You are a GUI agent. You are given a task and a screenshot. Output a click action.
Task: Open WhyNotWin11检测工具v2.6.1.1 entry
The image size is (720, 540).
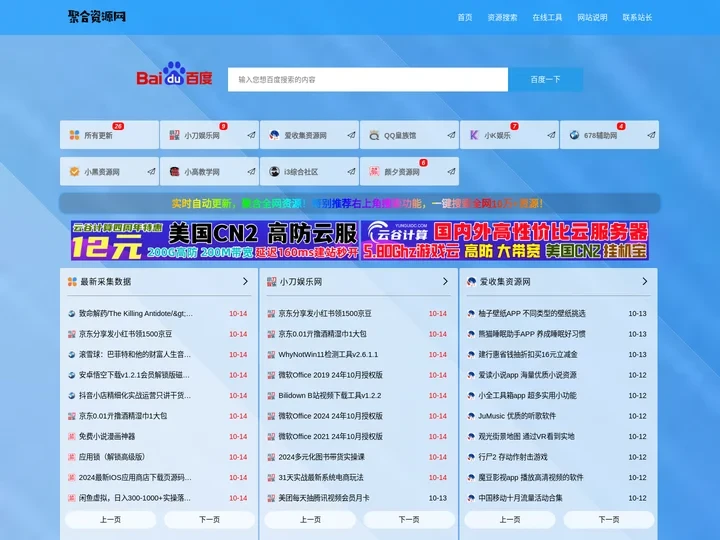(328, 354)
